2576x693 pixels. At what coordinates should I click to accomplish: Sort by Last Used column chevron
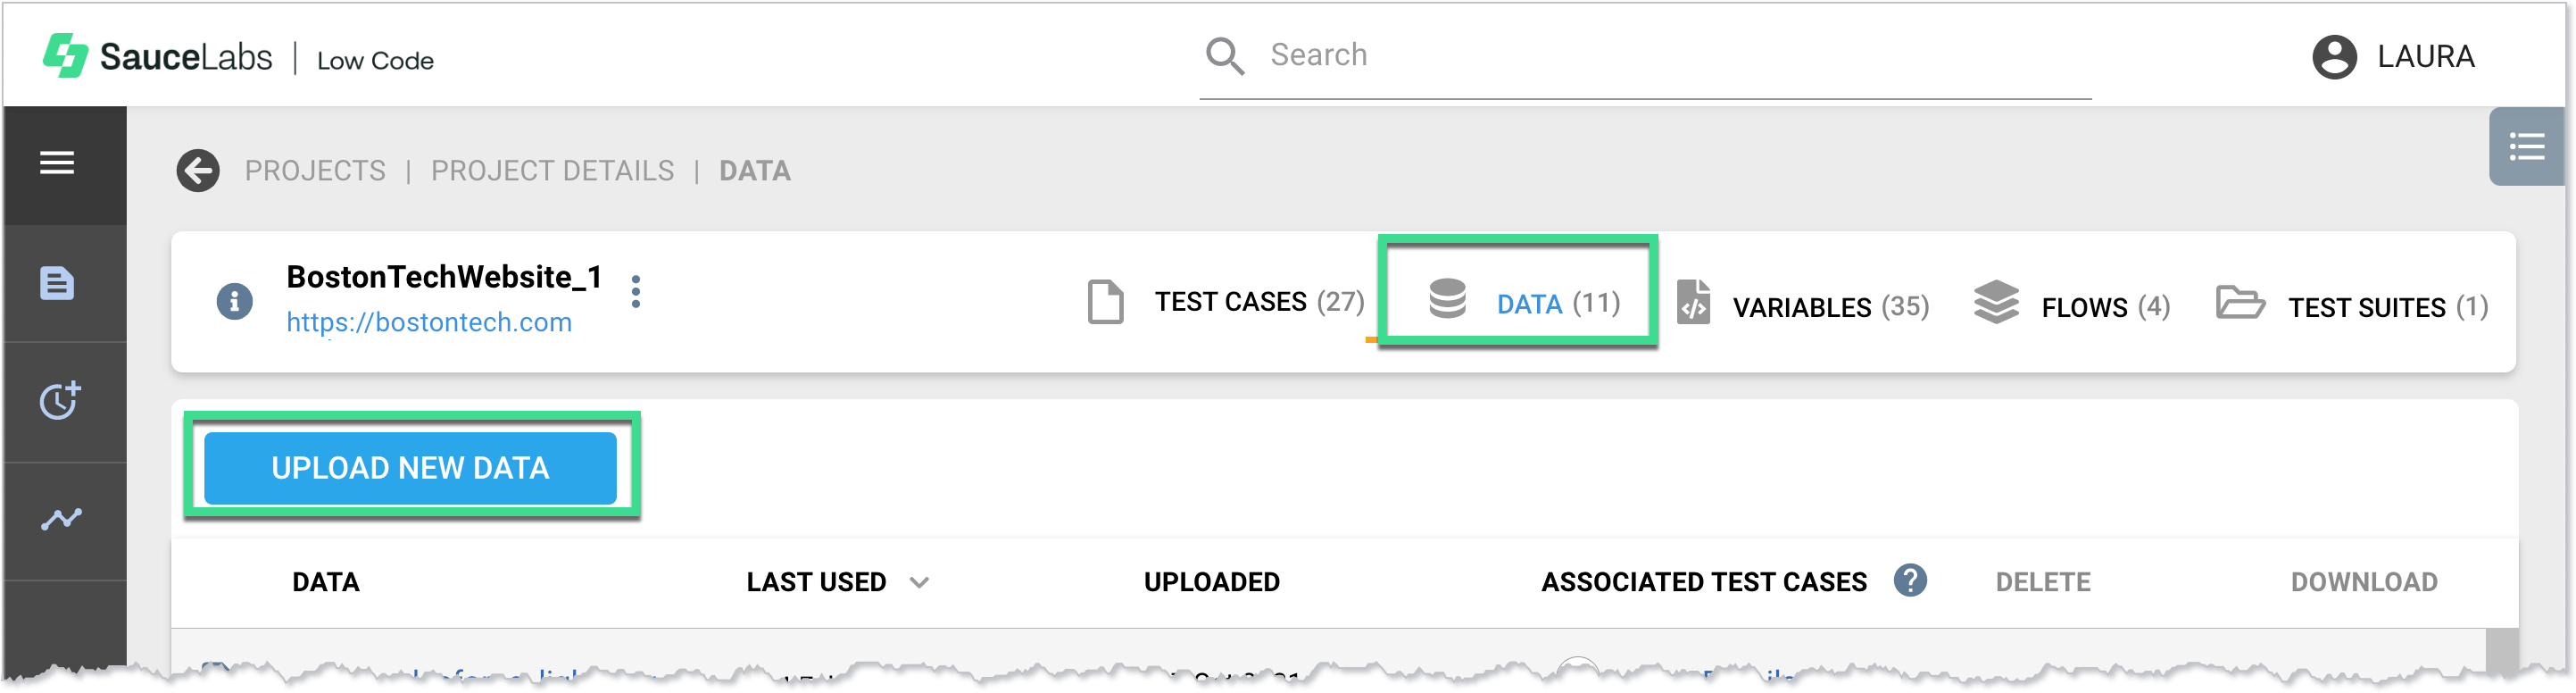point(920,582)
